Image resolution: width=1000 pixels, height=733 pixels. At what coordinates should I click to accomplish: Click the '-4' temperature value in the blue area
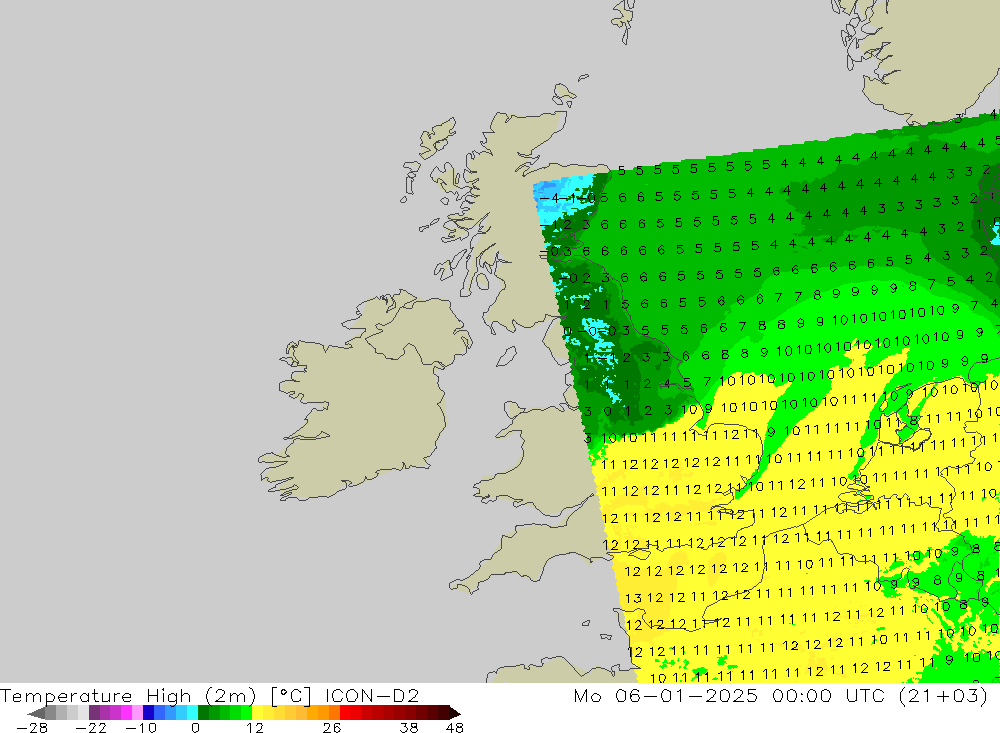coord(550,198)
